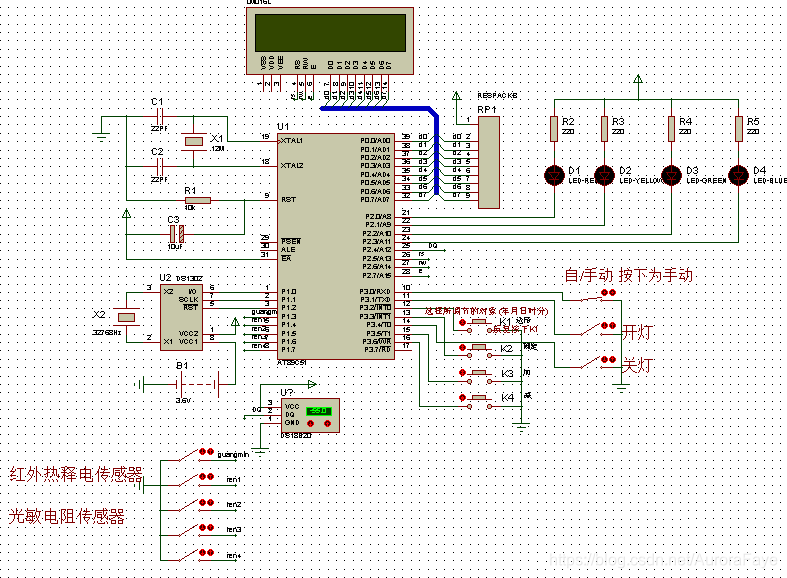Click the P2.0/A8 pin label
The image size is (787, 578).
378,217
